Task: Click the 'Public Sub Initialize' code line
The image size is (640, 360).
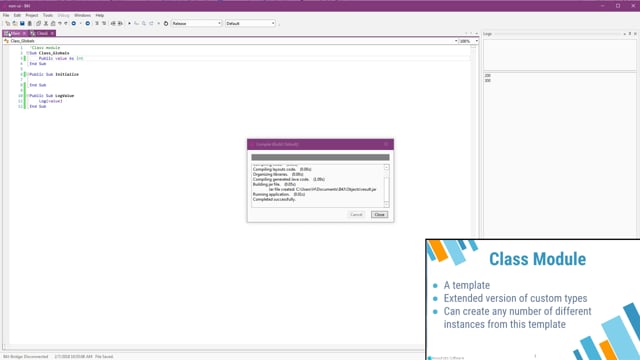Action: tap(54, 74)
